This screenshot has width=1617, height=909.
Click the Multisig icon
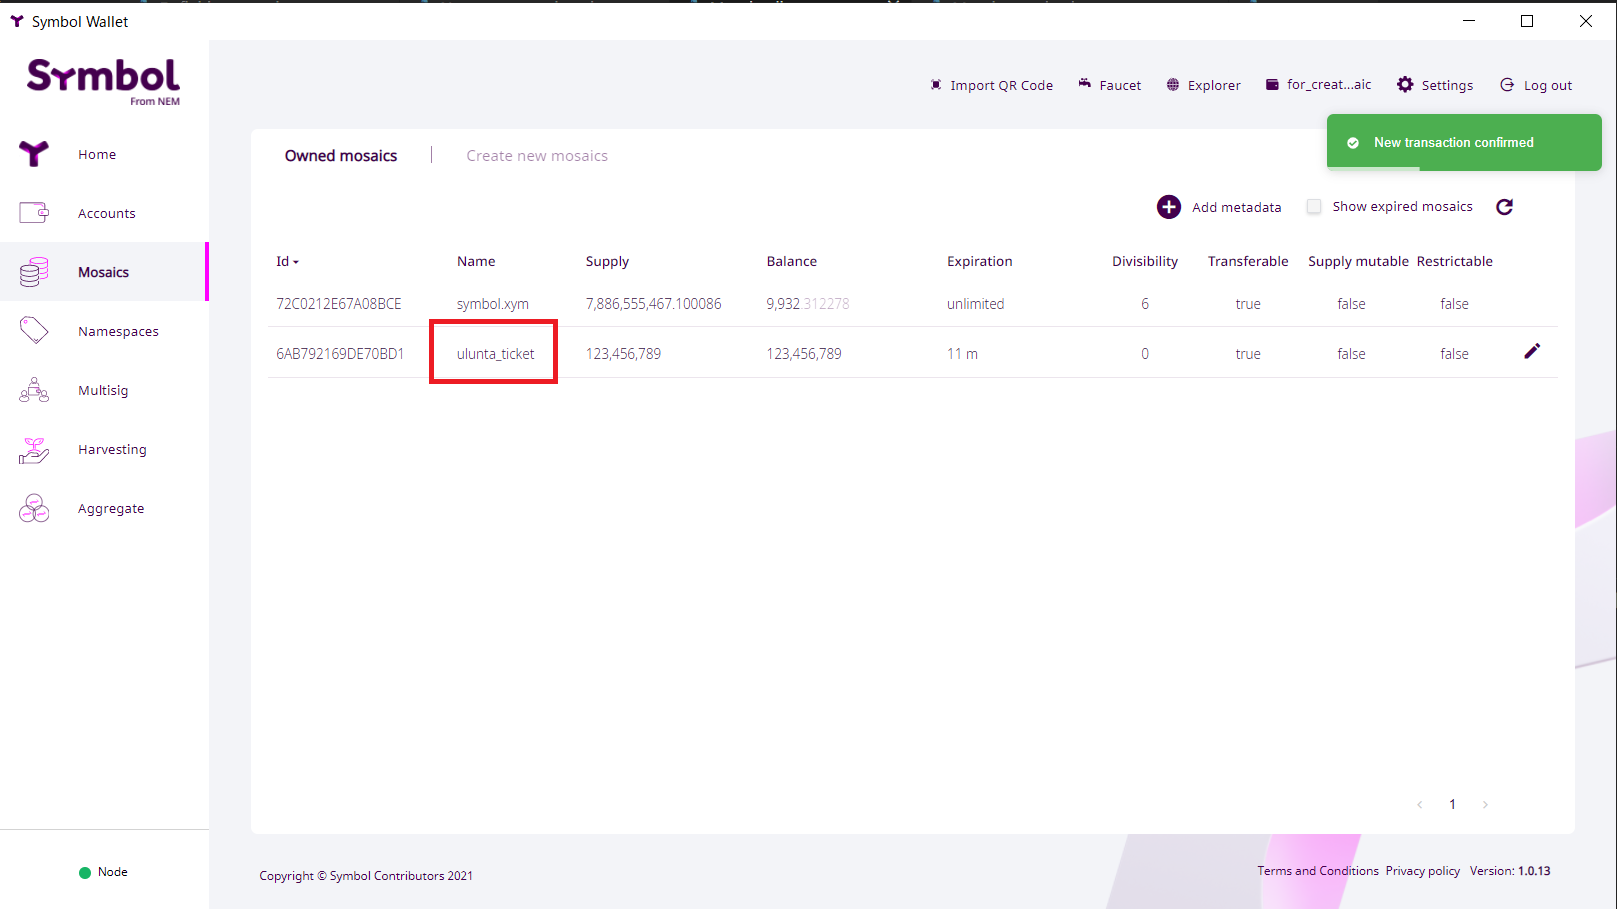34,390
